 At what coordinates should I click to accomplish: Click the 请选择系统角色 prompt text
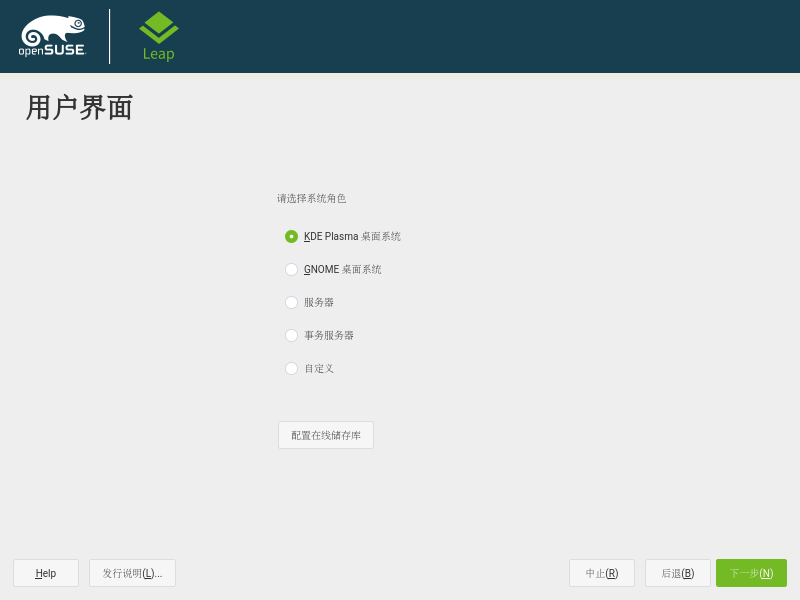pyautogui.click(x=311, y=199)
